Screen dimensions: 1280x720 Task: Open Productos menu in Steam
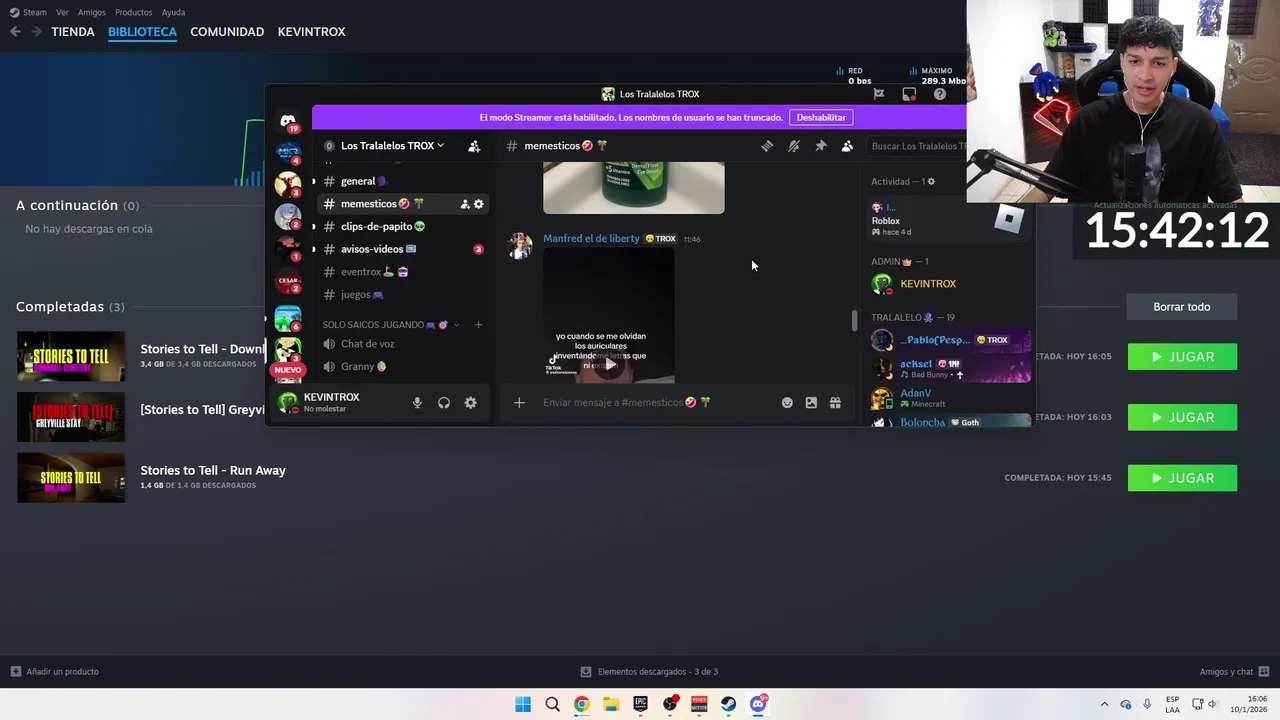[134, 12]
